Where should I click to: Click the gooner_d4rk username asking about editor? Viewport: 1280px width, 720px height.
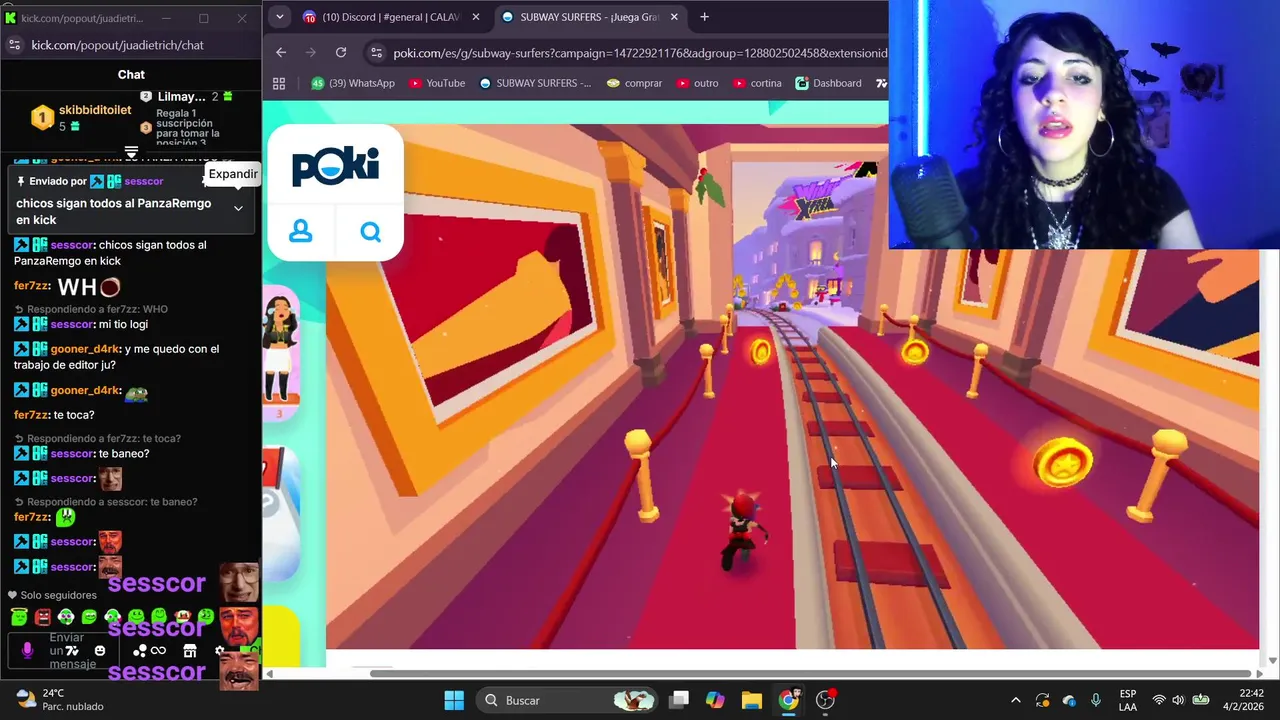tap(85, 349)
